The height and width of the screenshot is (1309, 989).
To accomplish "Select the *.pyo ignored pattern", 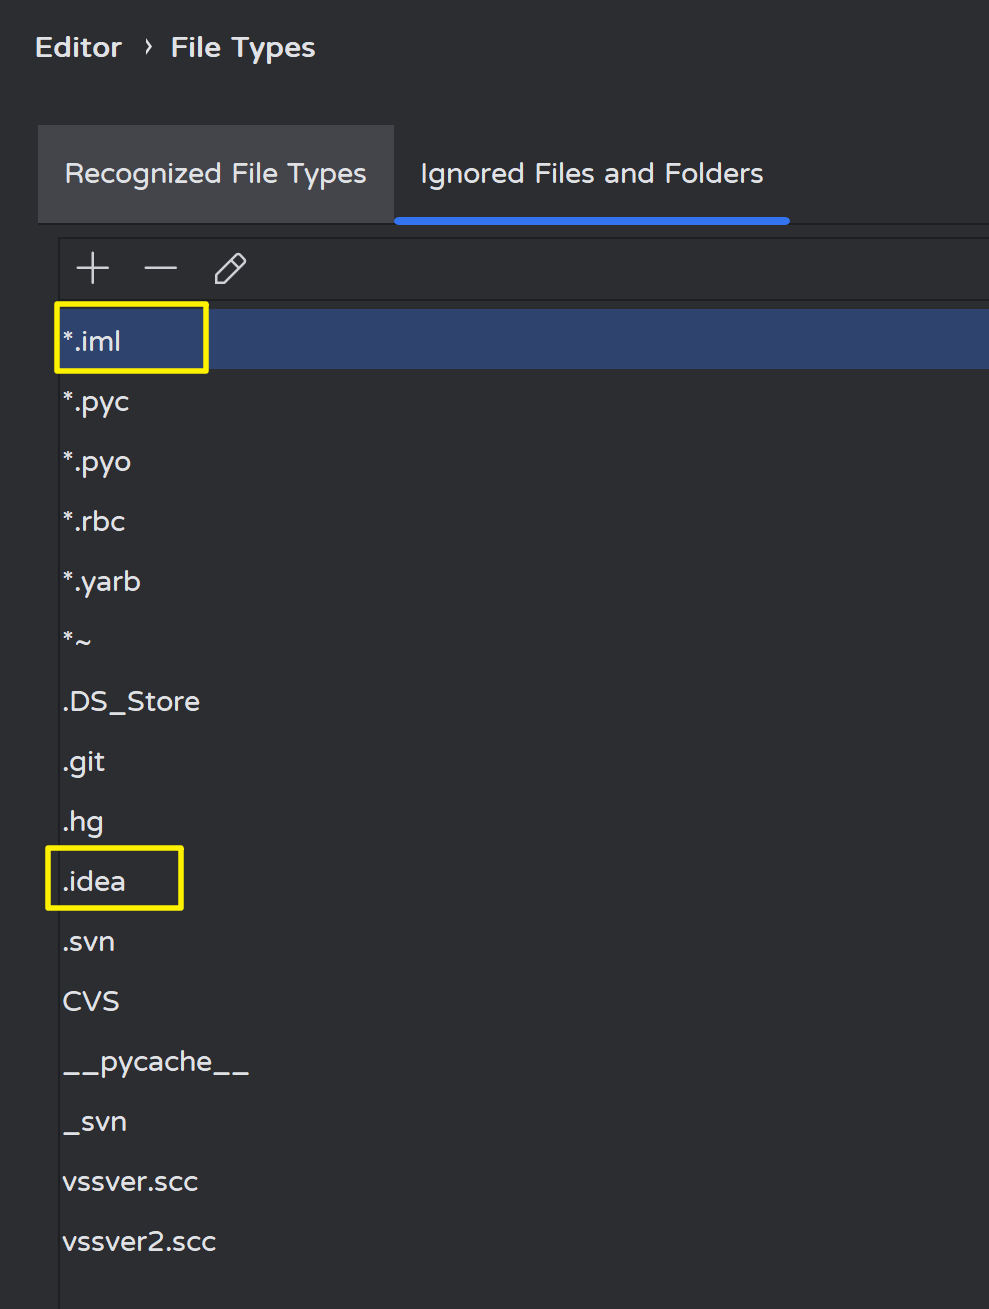I will 97,462.
